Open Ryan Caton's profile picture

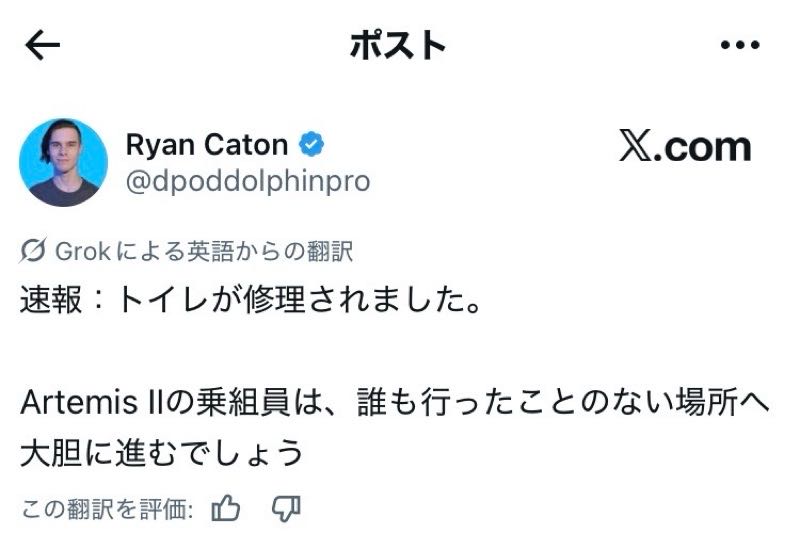coord(63,162)
